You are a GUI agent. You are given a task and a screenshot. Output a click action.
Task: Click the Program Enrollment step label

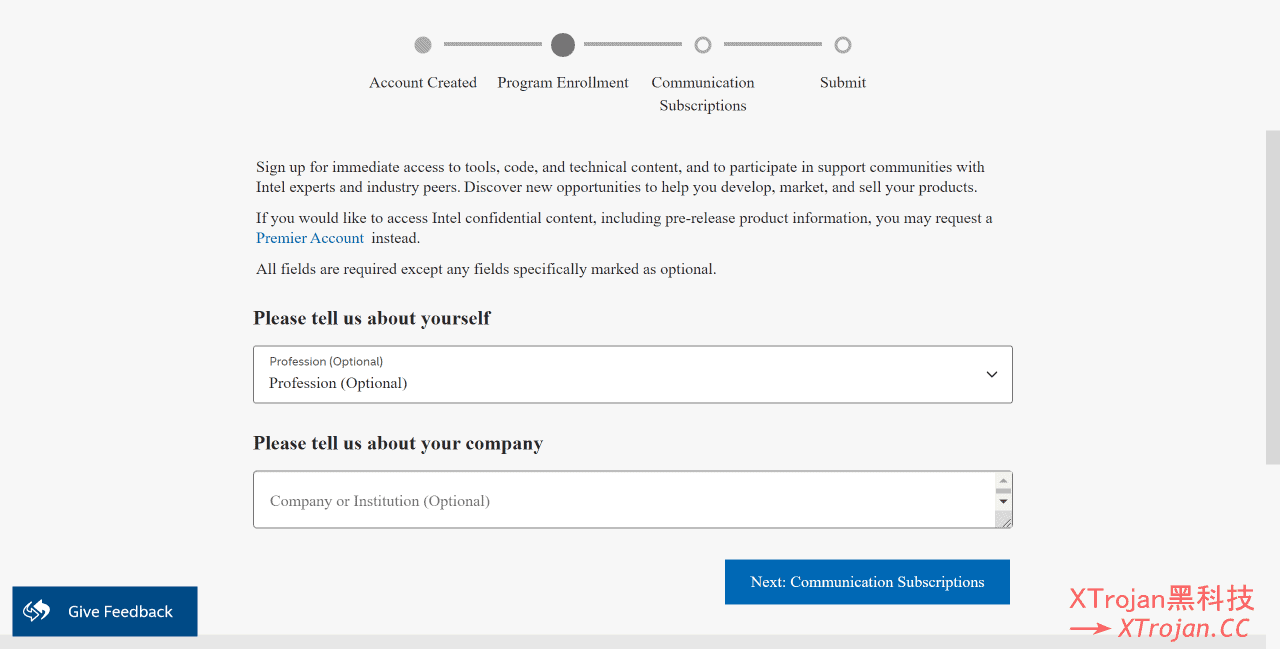point(563,83)
